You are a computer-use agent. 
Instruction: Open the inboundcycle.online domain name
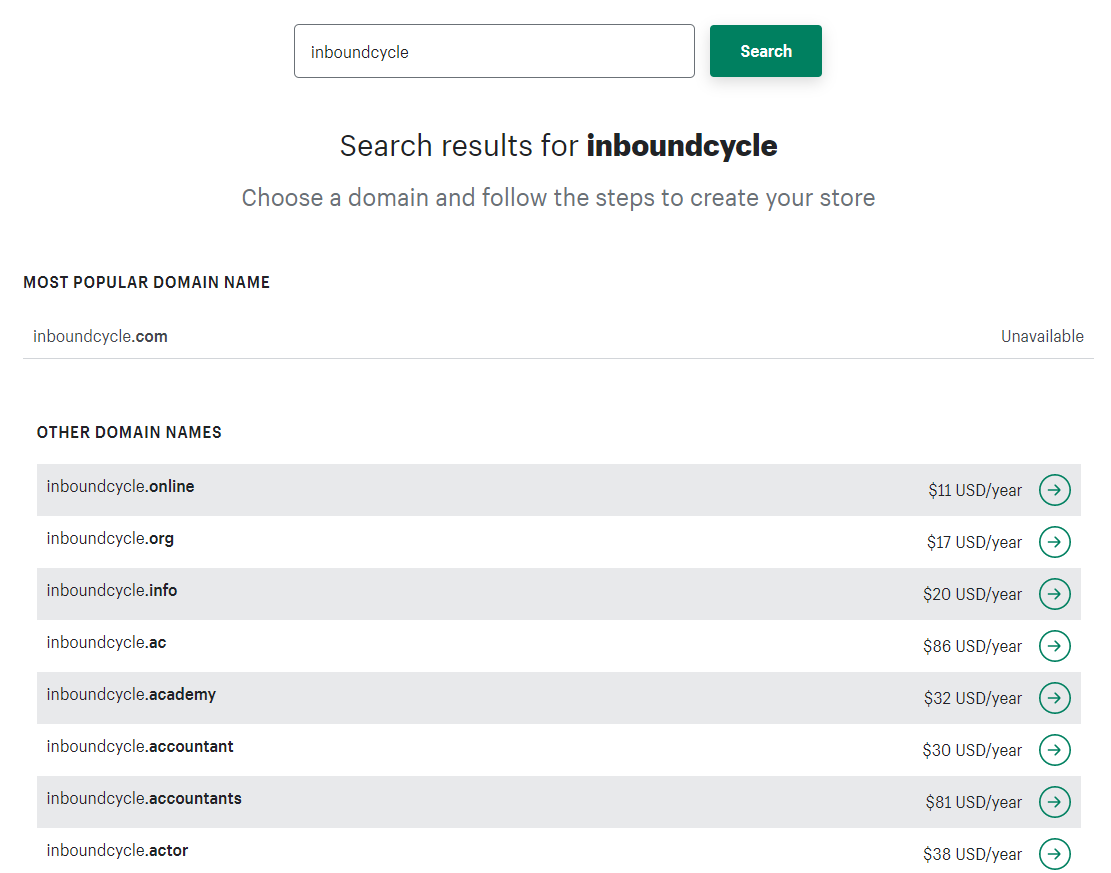pos(120,487)
